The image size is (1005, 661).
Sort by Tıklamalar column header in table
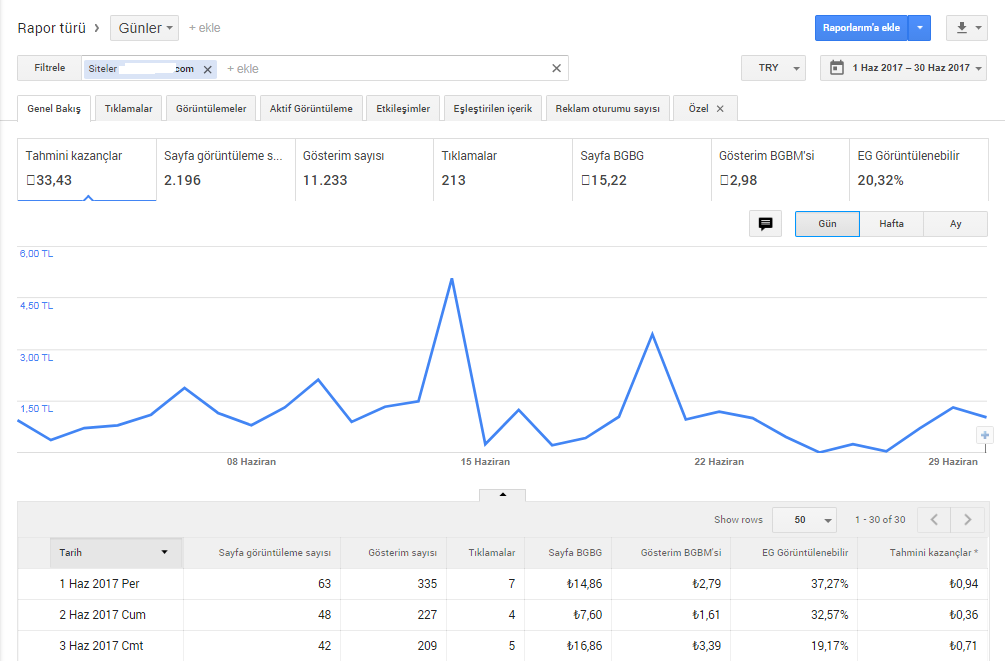point(485,553)
